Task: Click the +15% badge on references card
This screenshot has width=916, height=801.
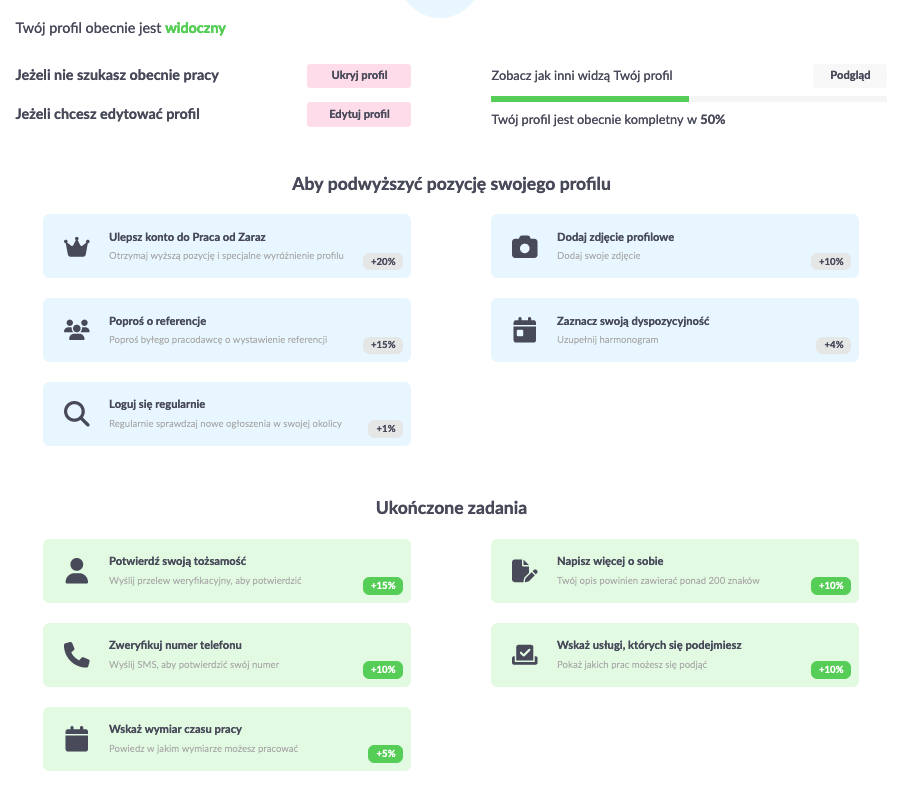Action: coord(383,345)
